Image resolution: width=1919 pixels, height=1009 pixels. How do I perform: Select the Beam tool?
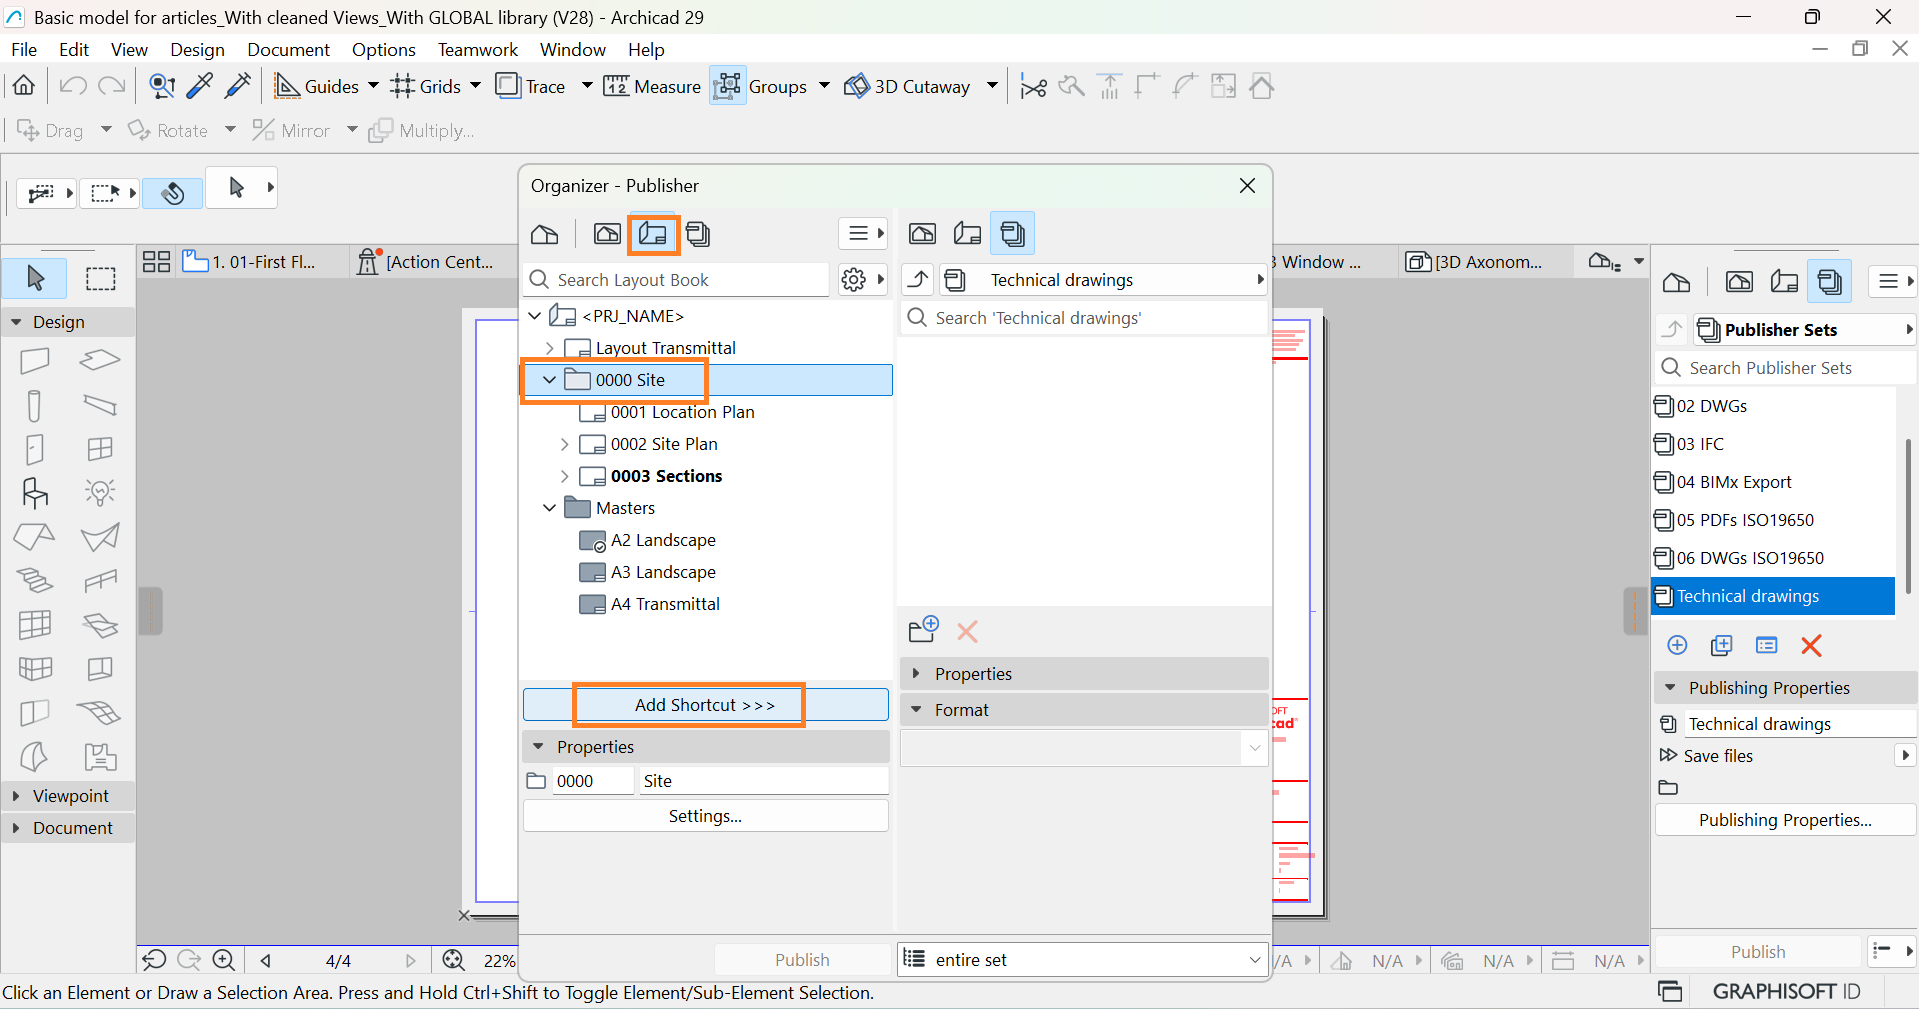[x=100, y=405]
